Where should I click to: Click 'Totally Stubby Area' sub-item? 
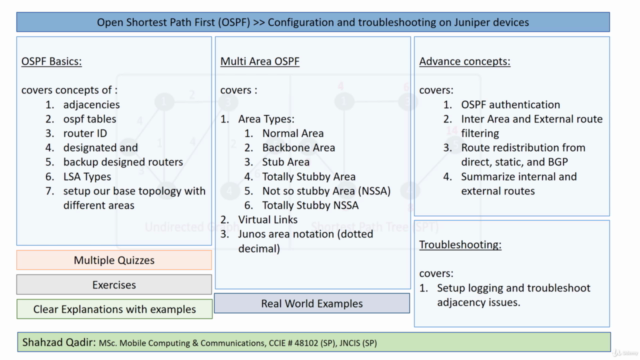point(309,176)
